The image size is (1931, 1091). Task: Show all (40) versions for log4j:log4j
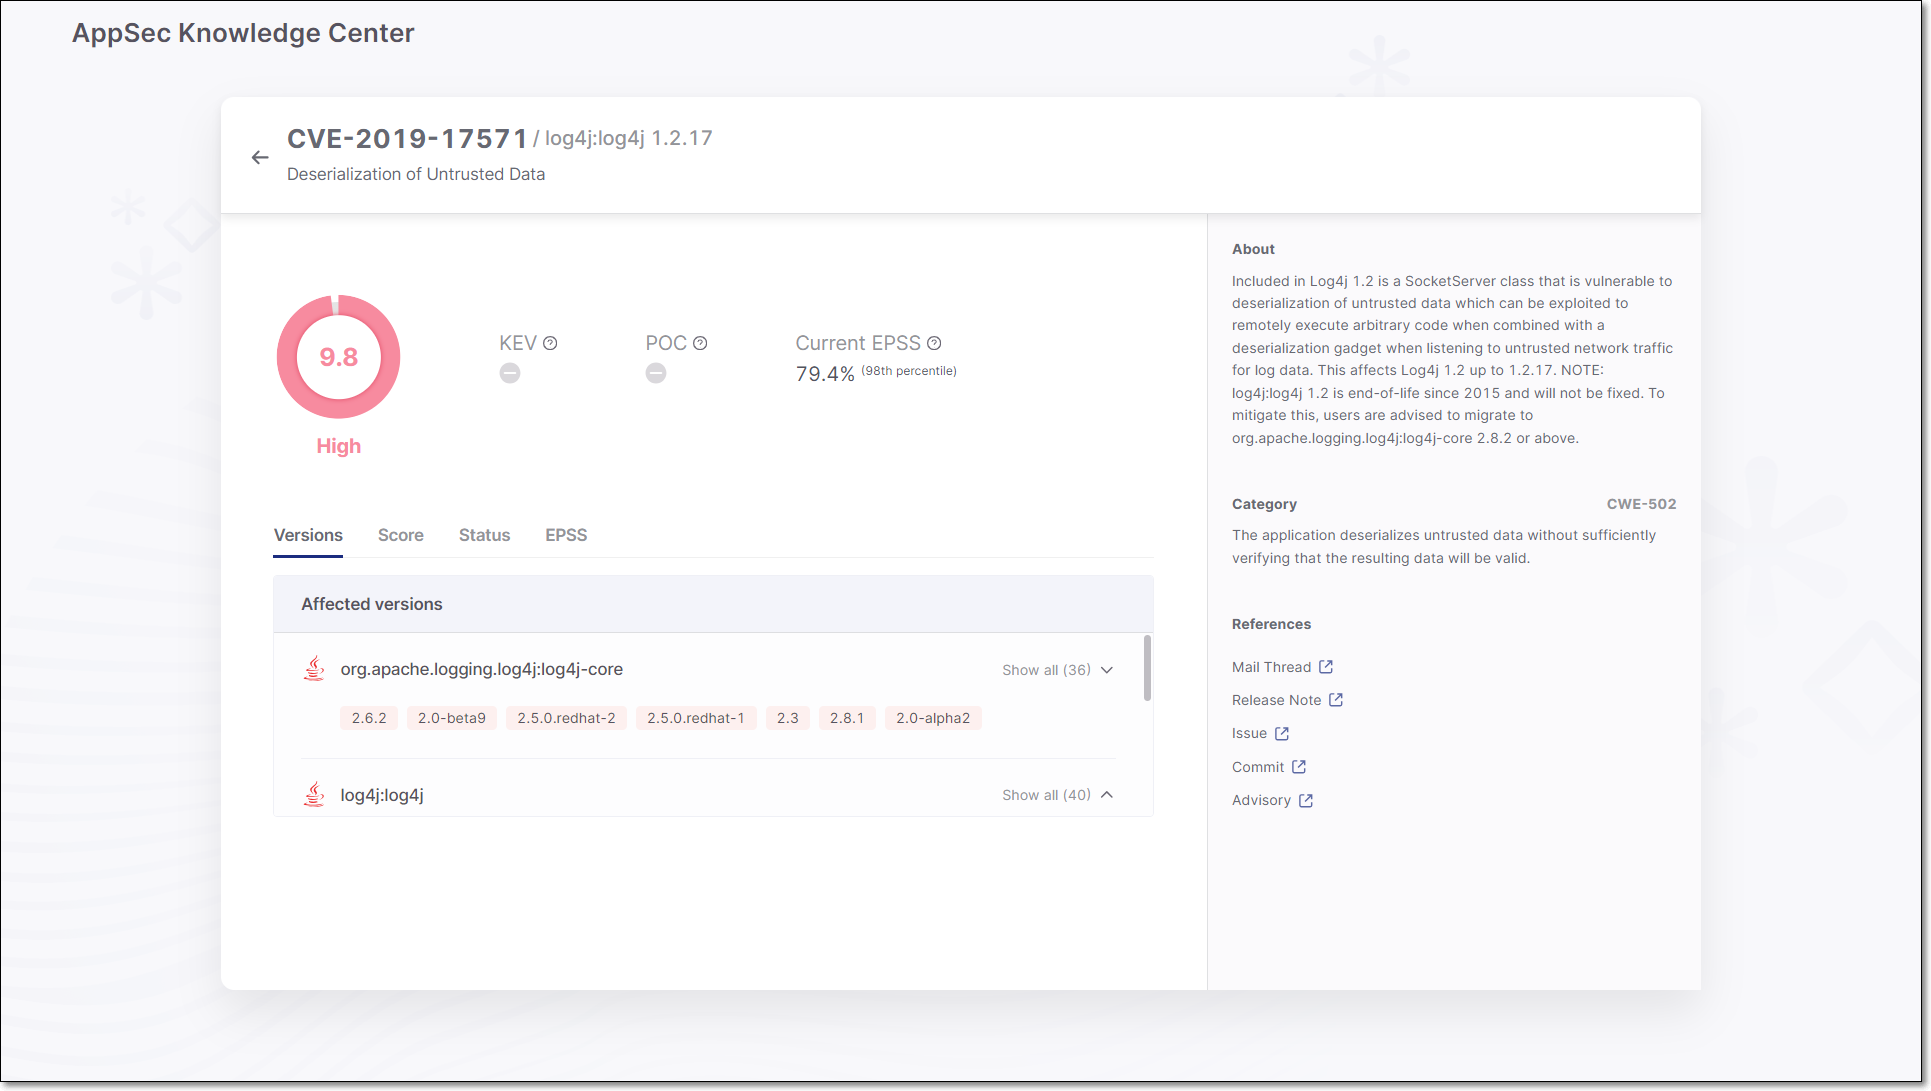[1046, 795]
